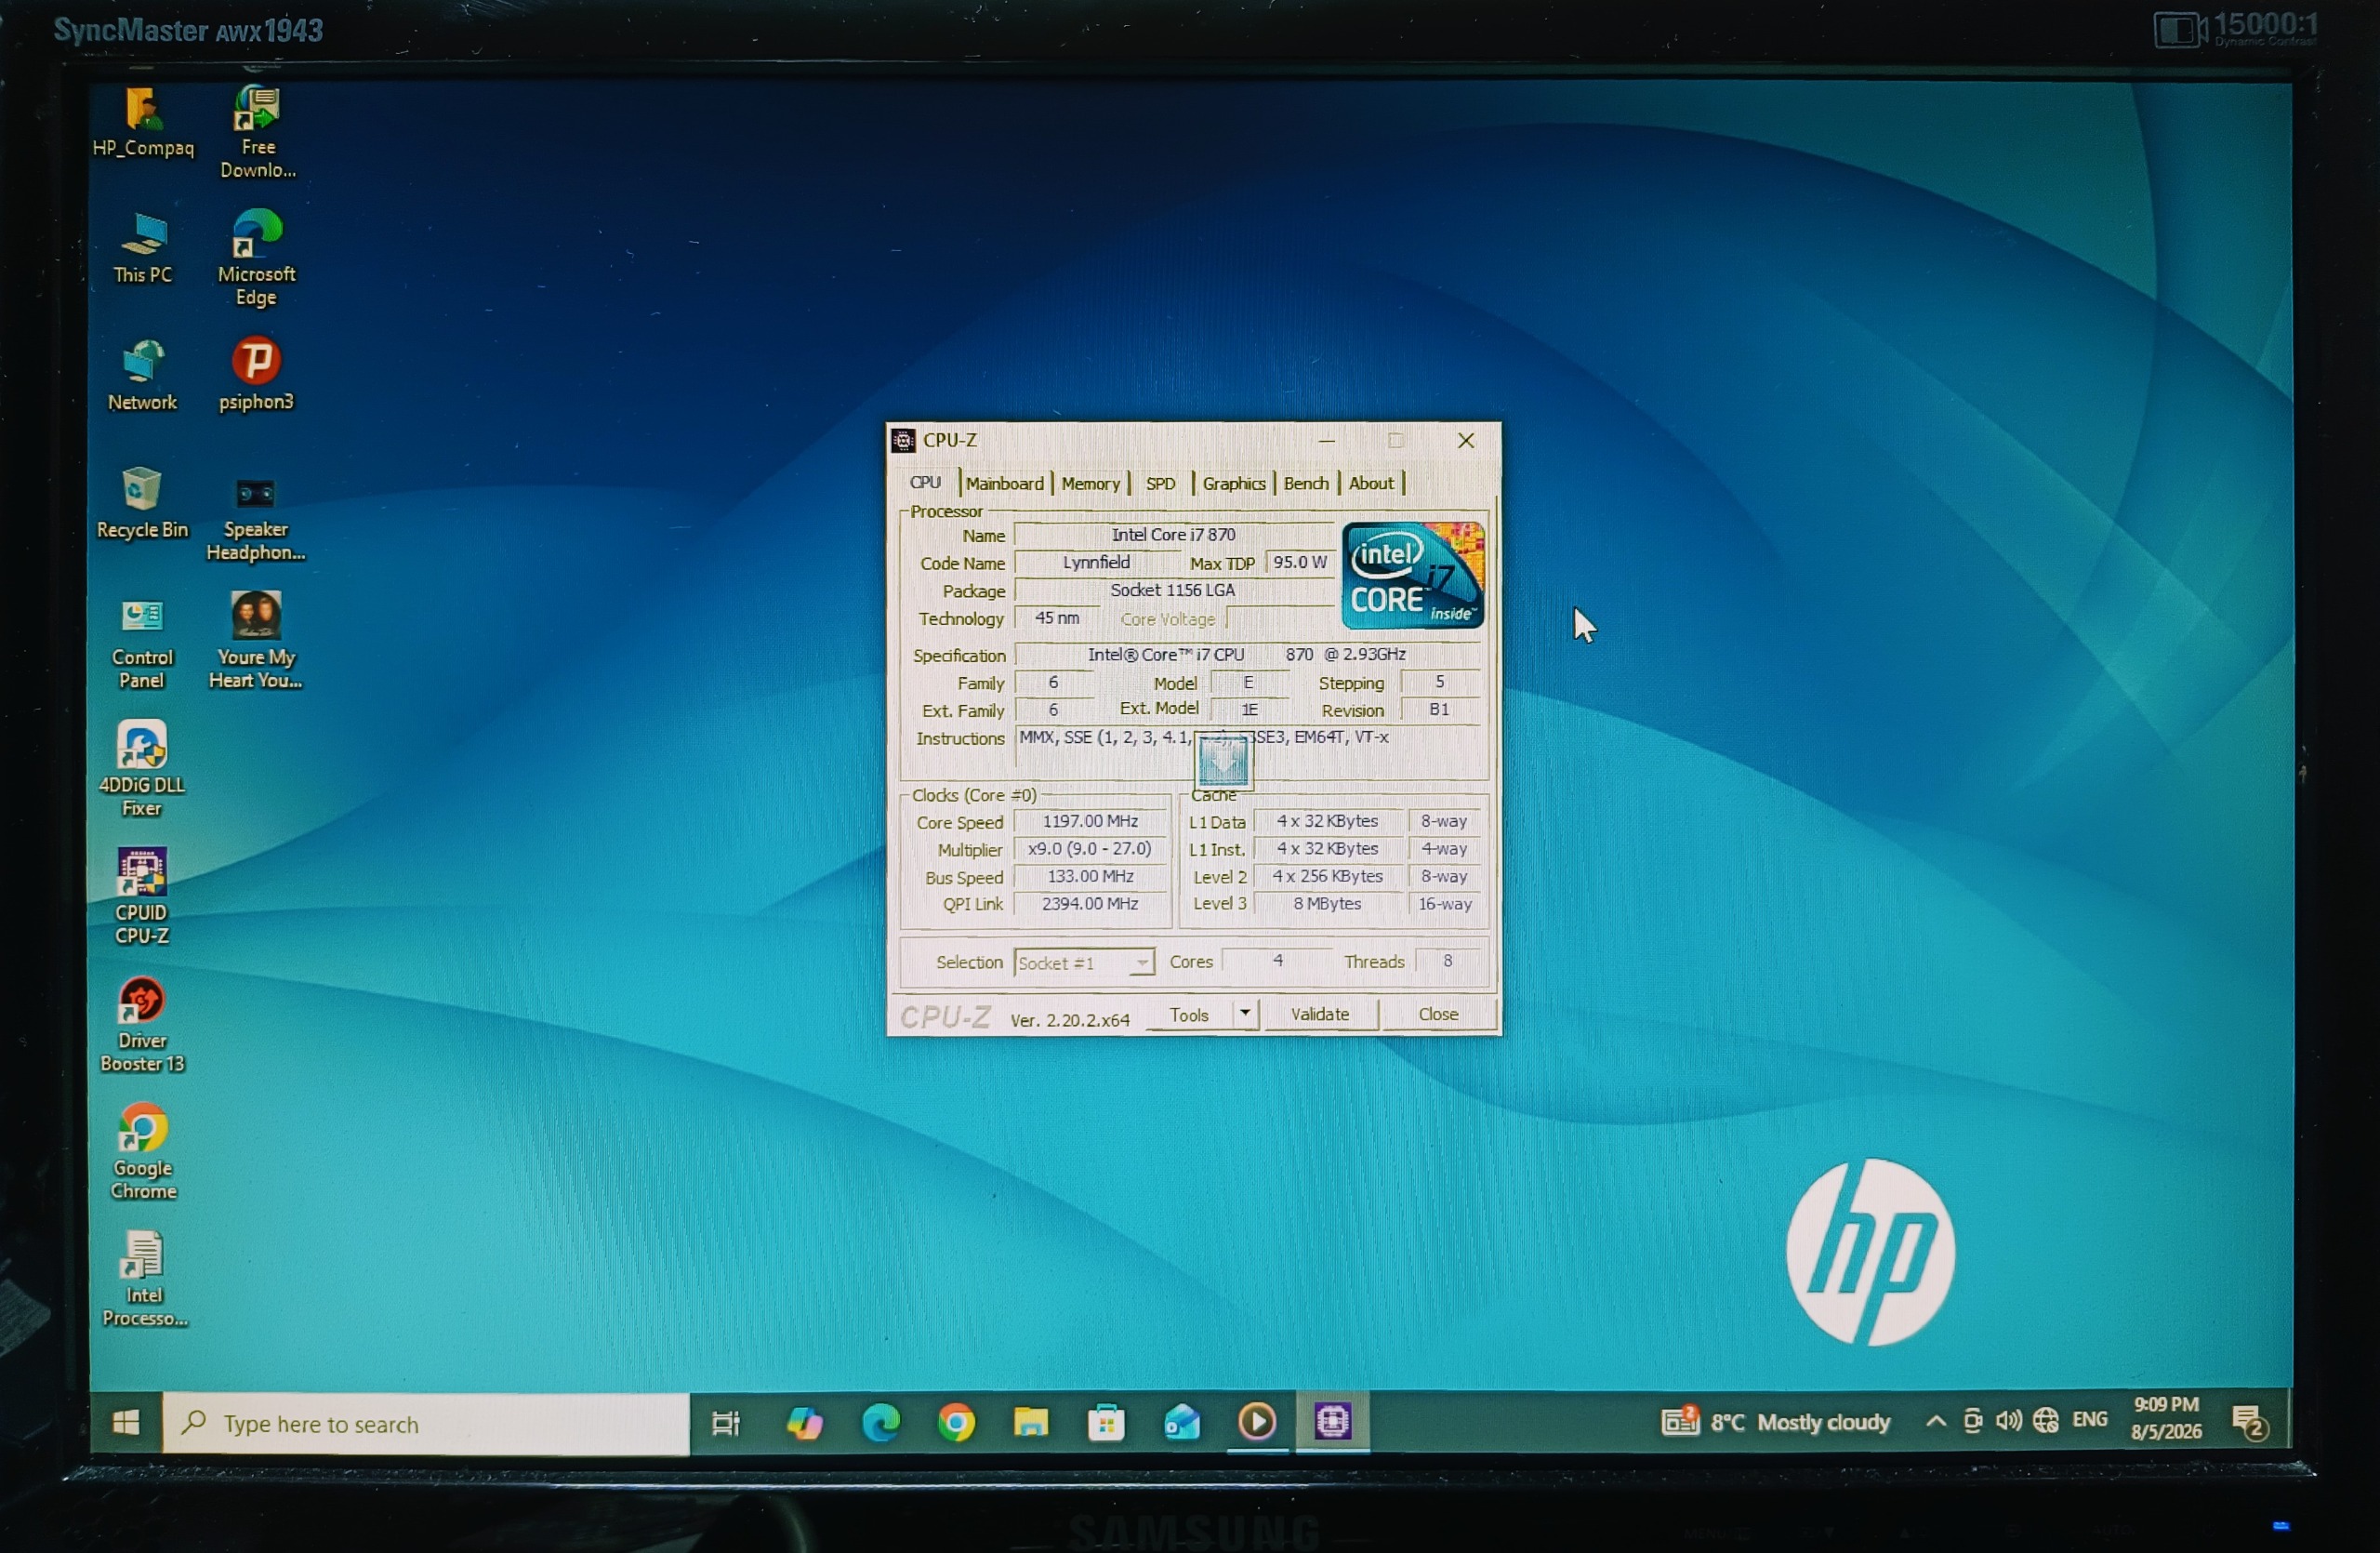Switch to the Mainboard tab
Viewport: 2380px width, 1553px height.
click(1005, 483)
